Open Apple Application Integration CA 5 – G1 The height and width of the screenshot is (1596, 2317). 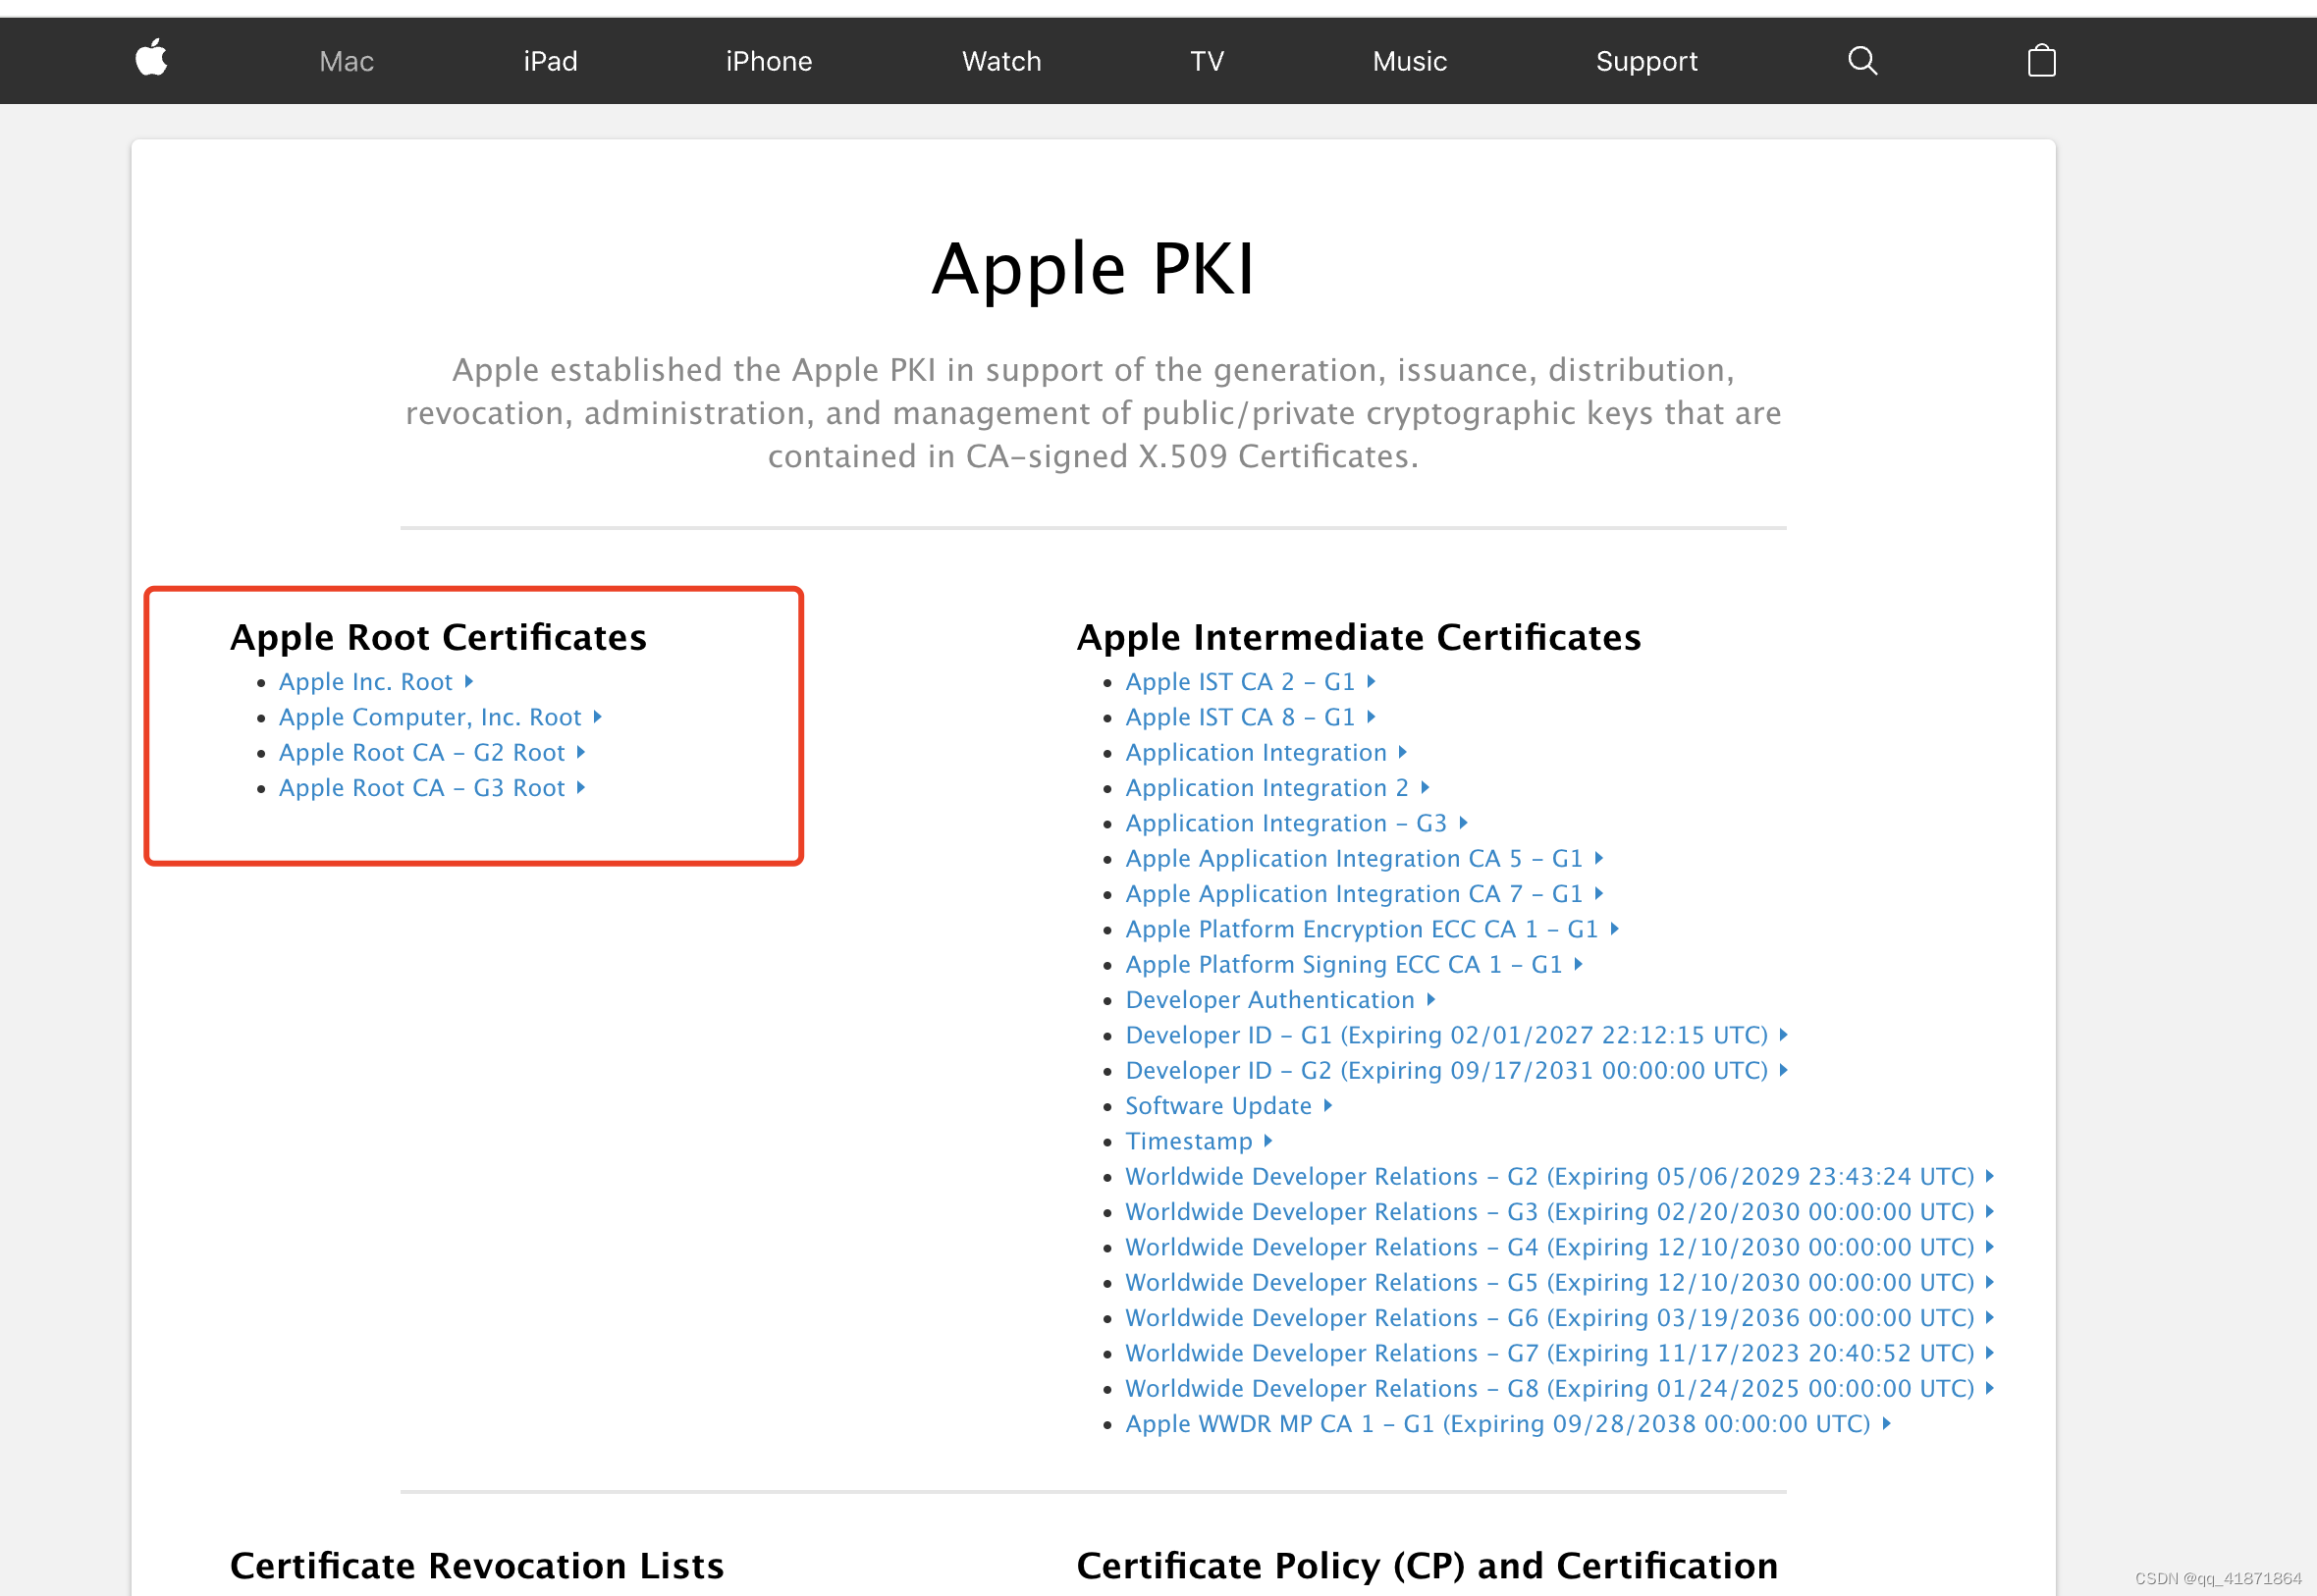(1365, 859)
